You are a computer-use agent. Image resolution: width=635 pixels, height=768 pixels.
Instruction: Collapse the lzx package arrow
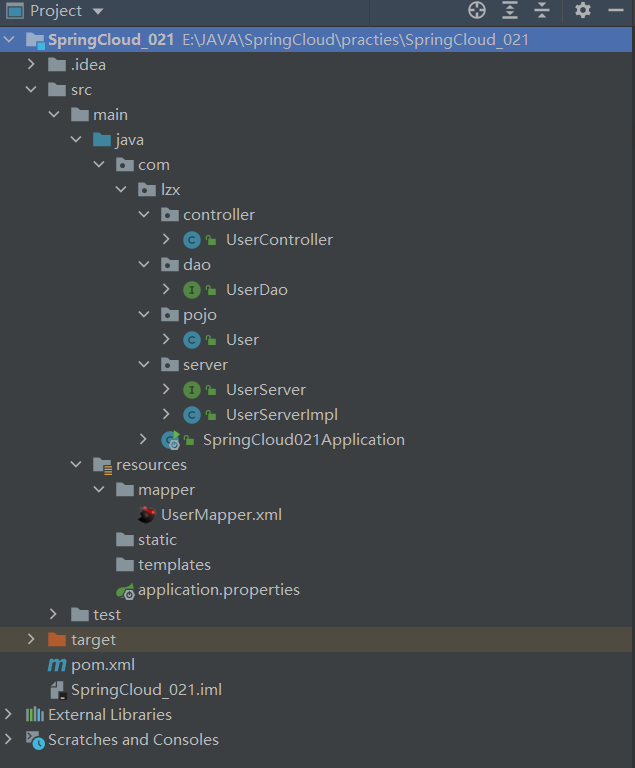[x=121, y=190]
